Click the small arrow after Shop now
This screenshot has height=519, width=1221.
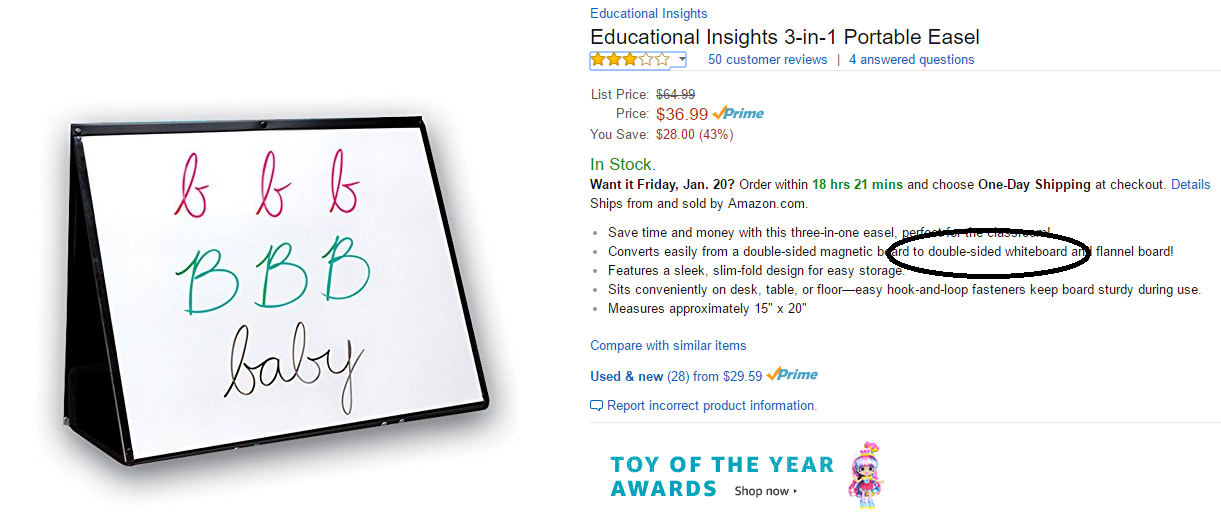point(796,491)
